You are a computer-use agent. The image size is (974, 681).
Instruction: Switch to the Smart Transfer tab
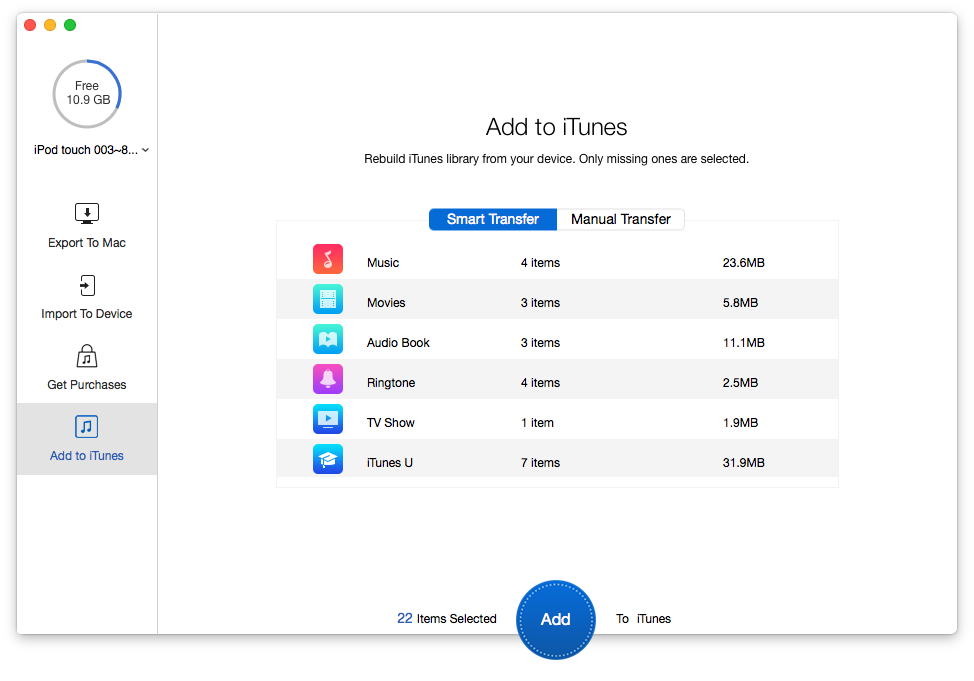click(493, 219)
